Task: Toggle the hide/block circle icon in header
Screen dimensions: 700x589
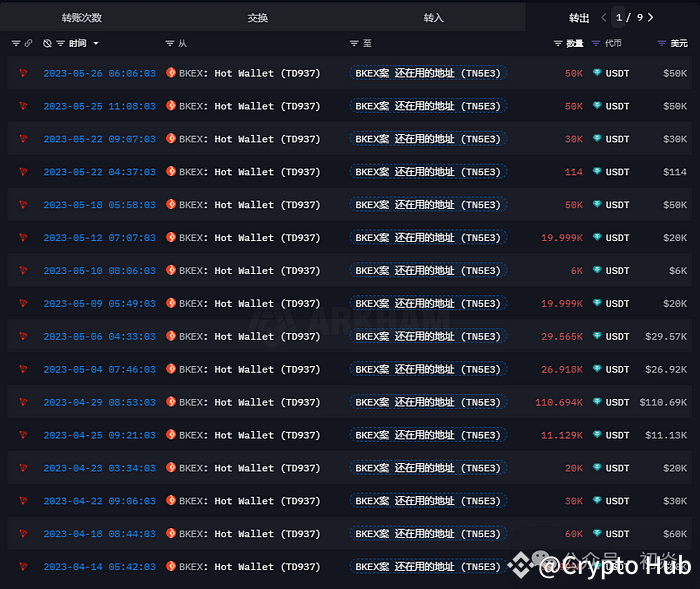Action: click(47, 43)
